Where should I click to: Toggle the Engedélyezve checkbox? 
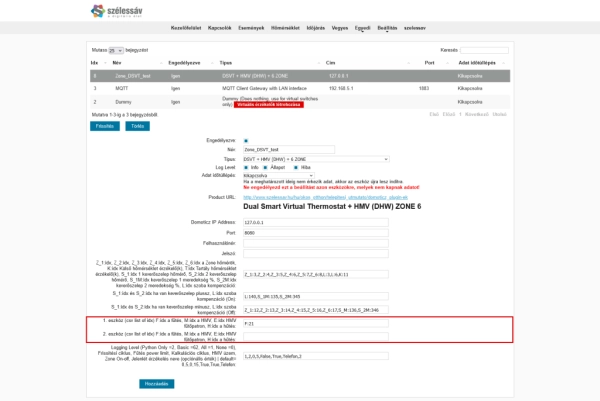pyautogui.click(x=245, y=140)
